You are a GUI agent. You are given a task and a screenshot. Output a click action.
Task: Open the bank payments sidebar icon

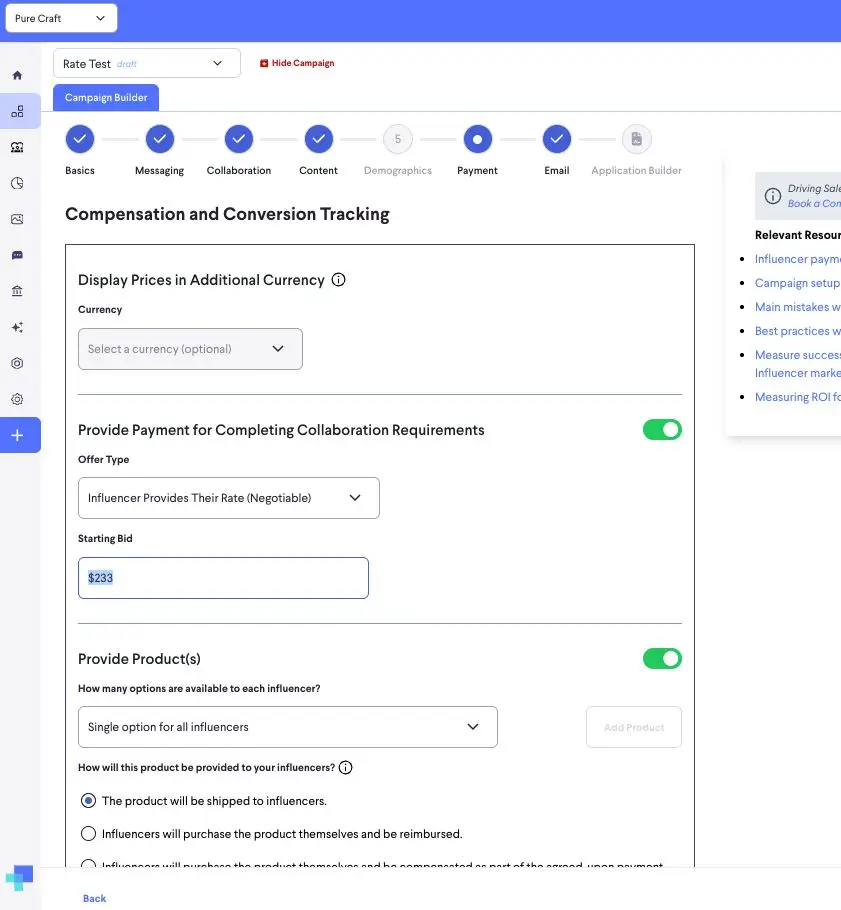tap(17, 291)
